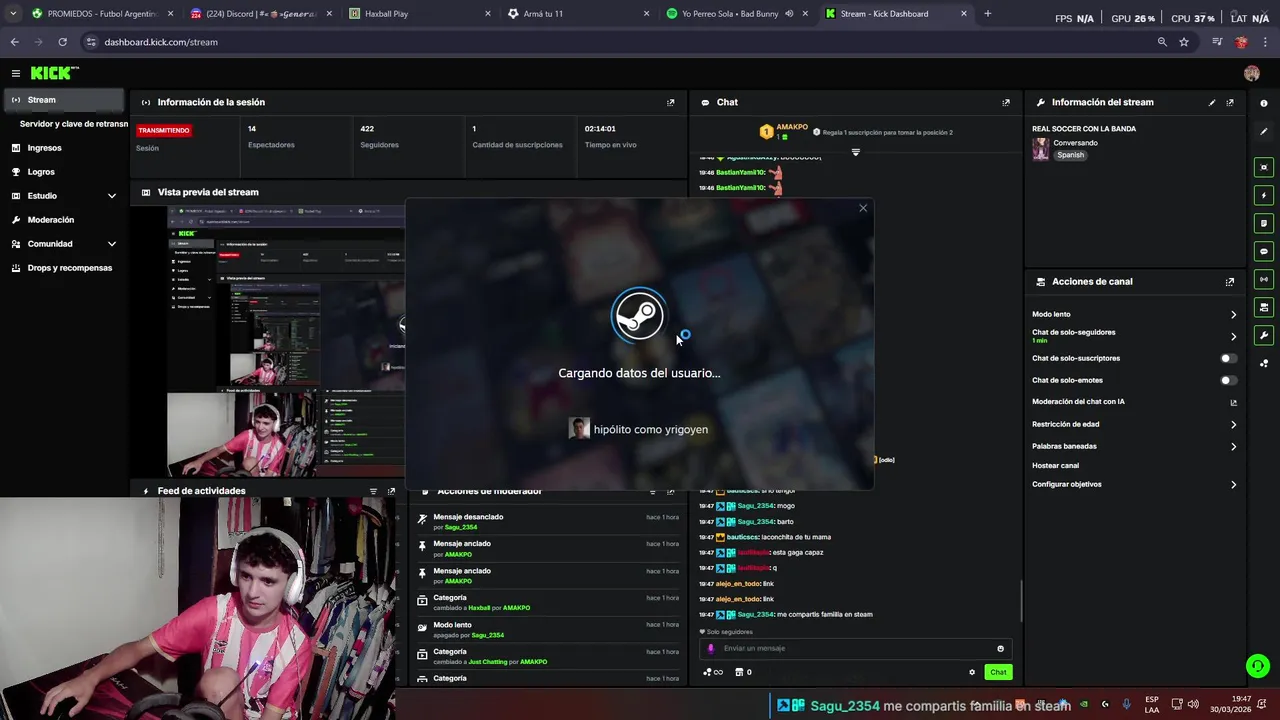Open Drops y recompensas in the sidebar

[x=64, y=268]
